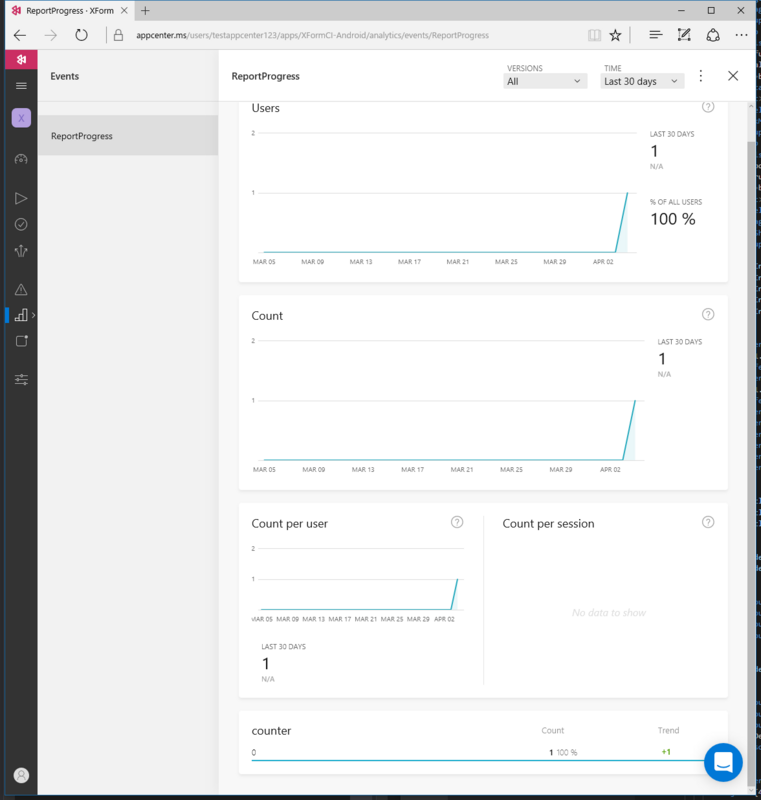The width and height of the screenshot is (761, 800).
Task: Open the Test checkmark icon in sidebar
Action: tap(21, 224)
